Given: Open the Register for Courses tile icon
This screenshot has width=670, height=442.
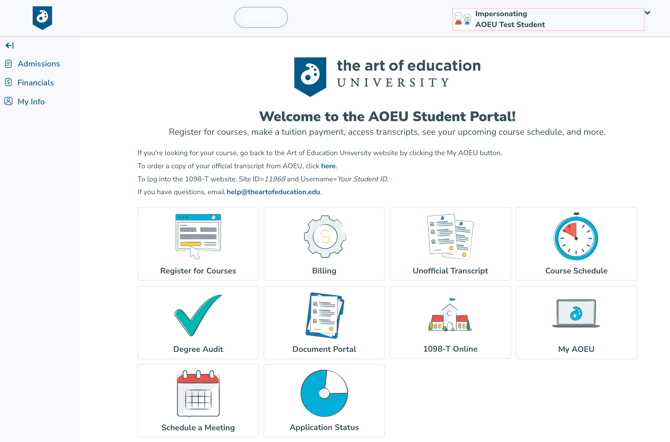Looking at the screenshot, I should [198, 236].
